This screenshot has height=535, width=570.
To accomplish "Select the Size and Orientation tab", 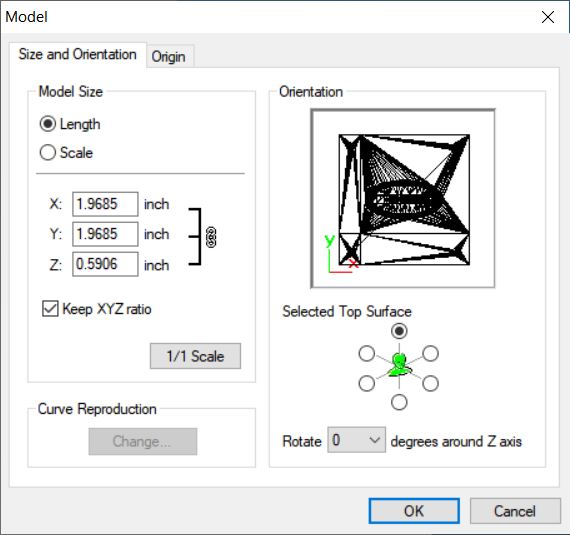I will click(78, 55).
